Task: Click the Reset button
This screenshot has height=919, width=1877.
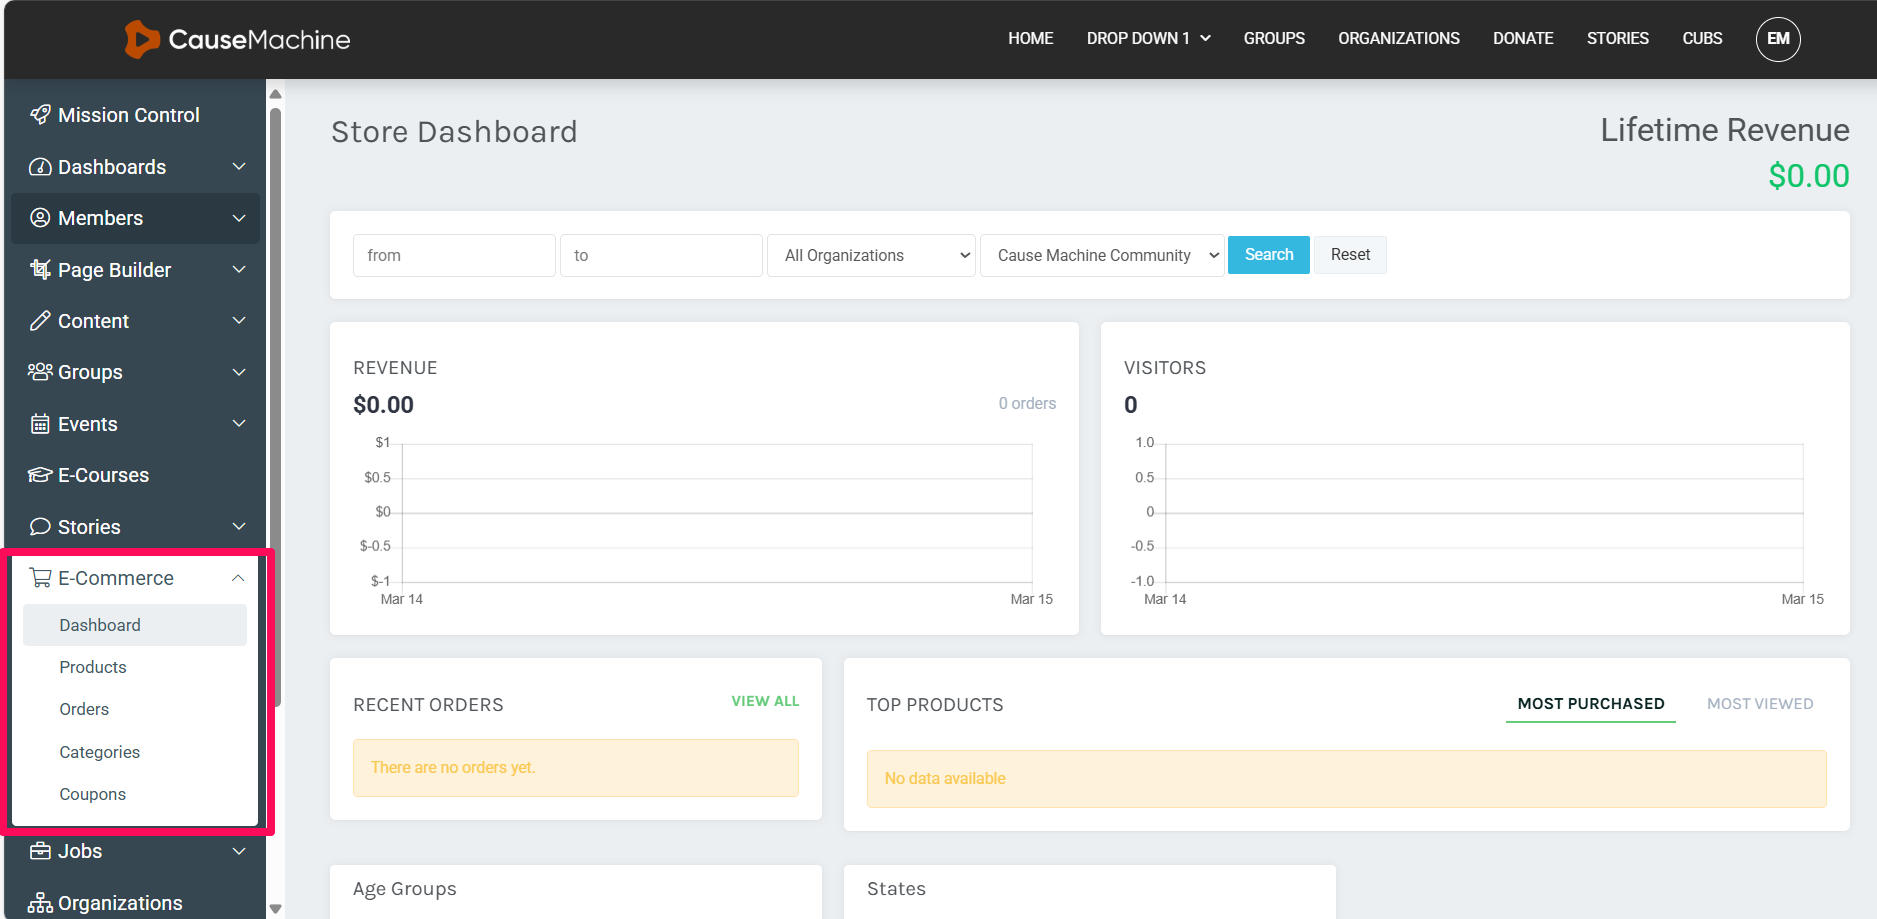Action: (x=1350, y=255)
